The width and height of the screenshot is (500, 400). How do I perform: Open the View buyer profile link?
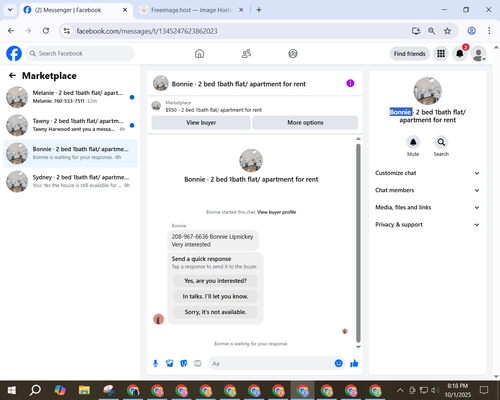[x=276, y=212]
